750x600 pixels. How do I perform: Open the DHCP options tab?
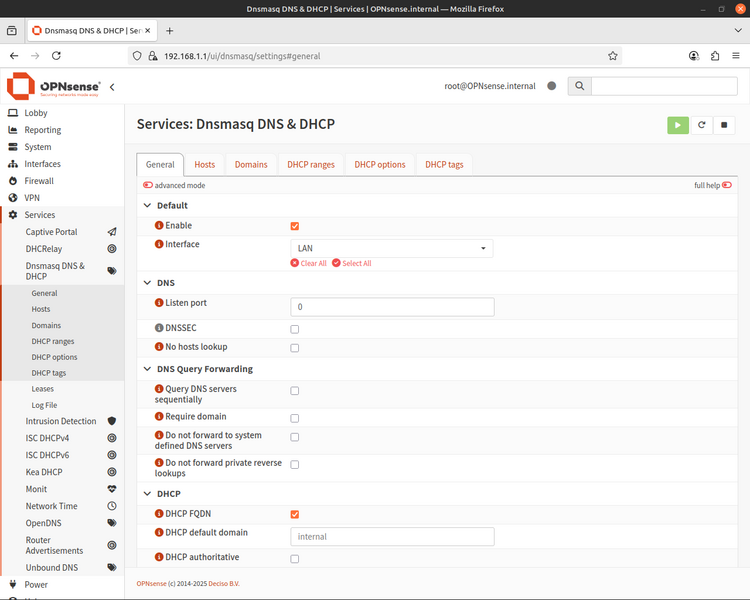coord(380,165)
